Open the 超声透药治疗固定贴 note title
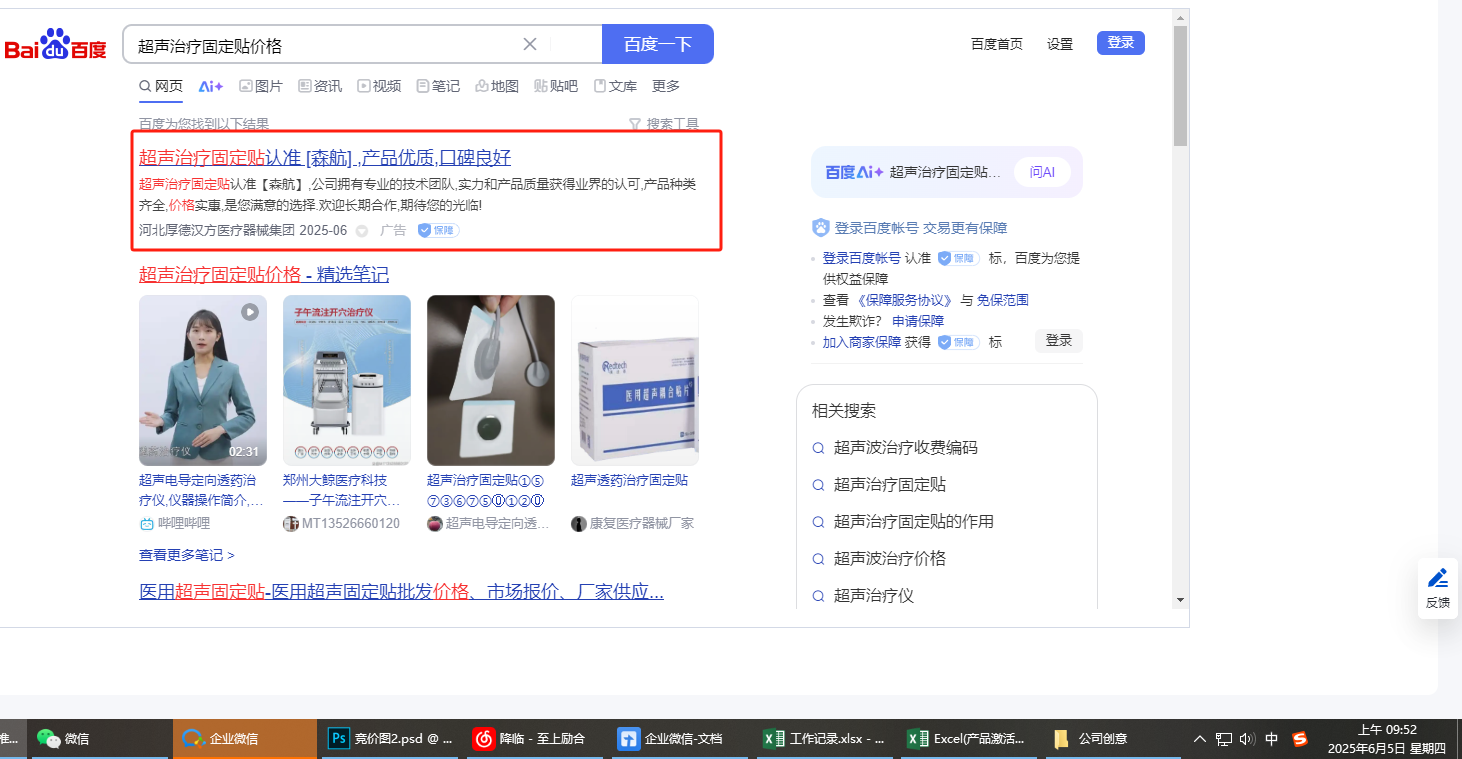 pyautogui.click(x=629, y=480)
